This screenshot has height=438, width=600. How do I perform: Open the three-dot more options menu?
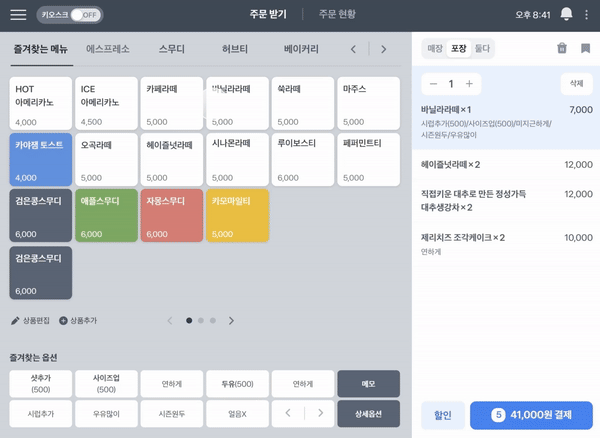[587, 15]
